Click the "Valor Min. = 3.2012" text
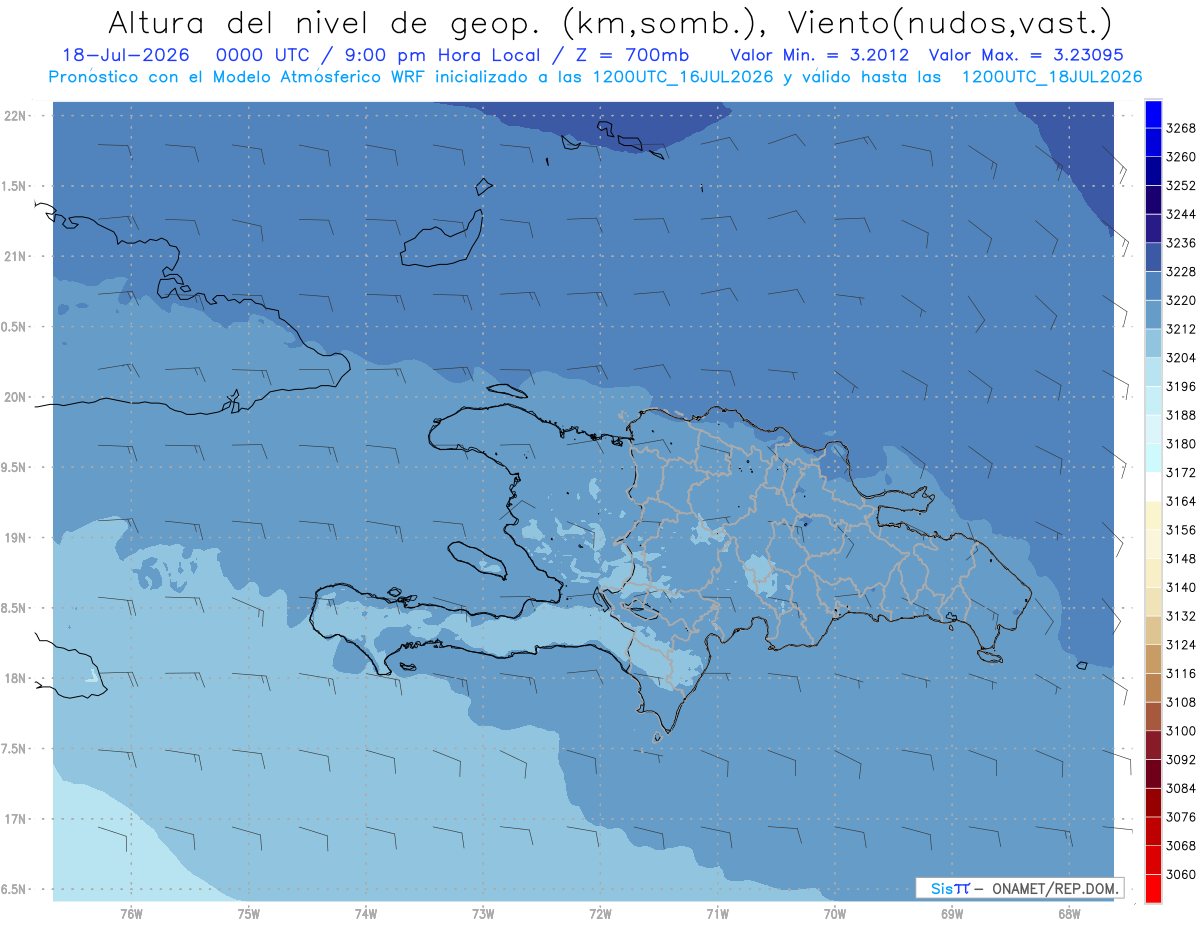 click(x=820, y=55)
